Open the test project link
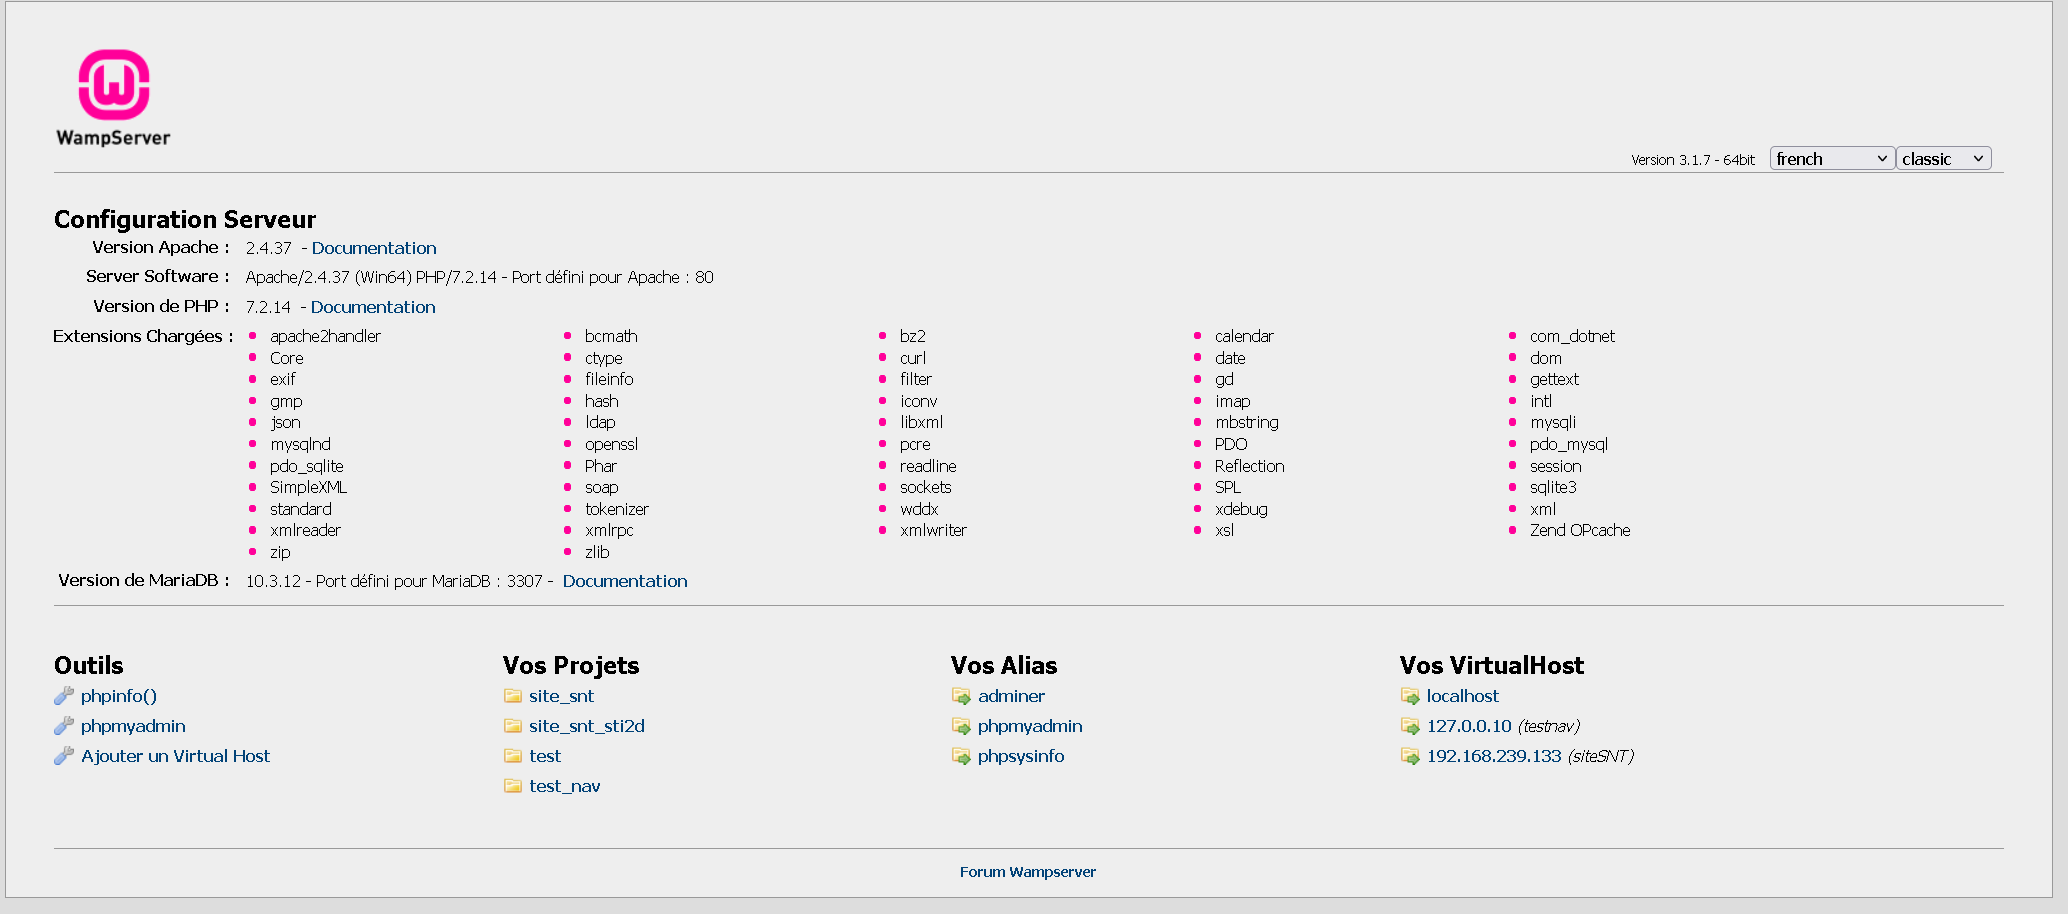Viewport: 2068px width, 914px height. pos(545,756)
